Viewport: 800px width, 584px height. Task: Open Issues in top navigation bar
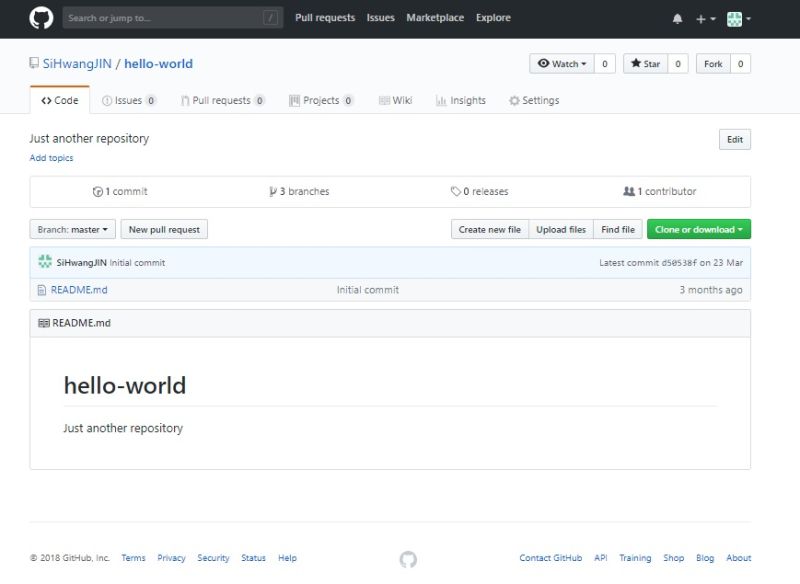click(381, 17)
